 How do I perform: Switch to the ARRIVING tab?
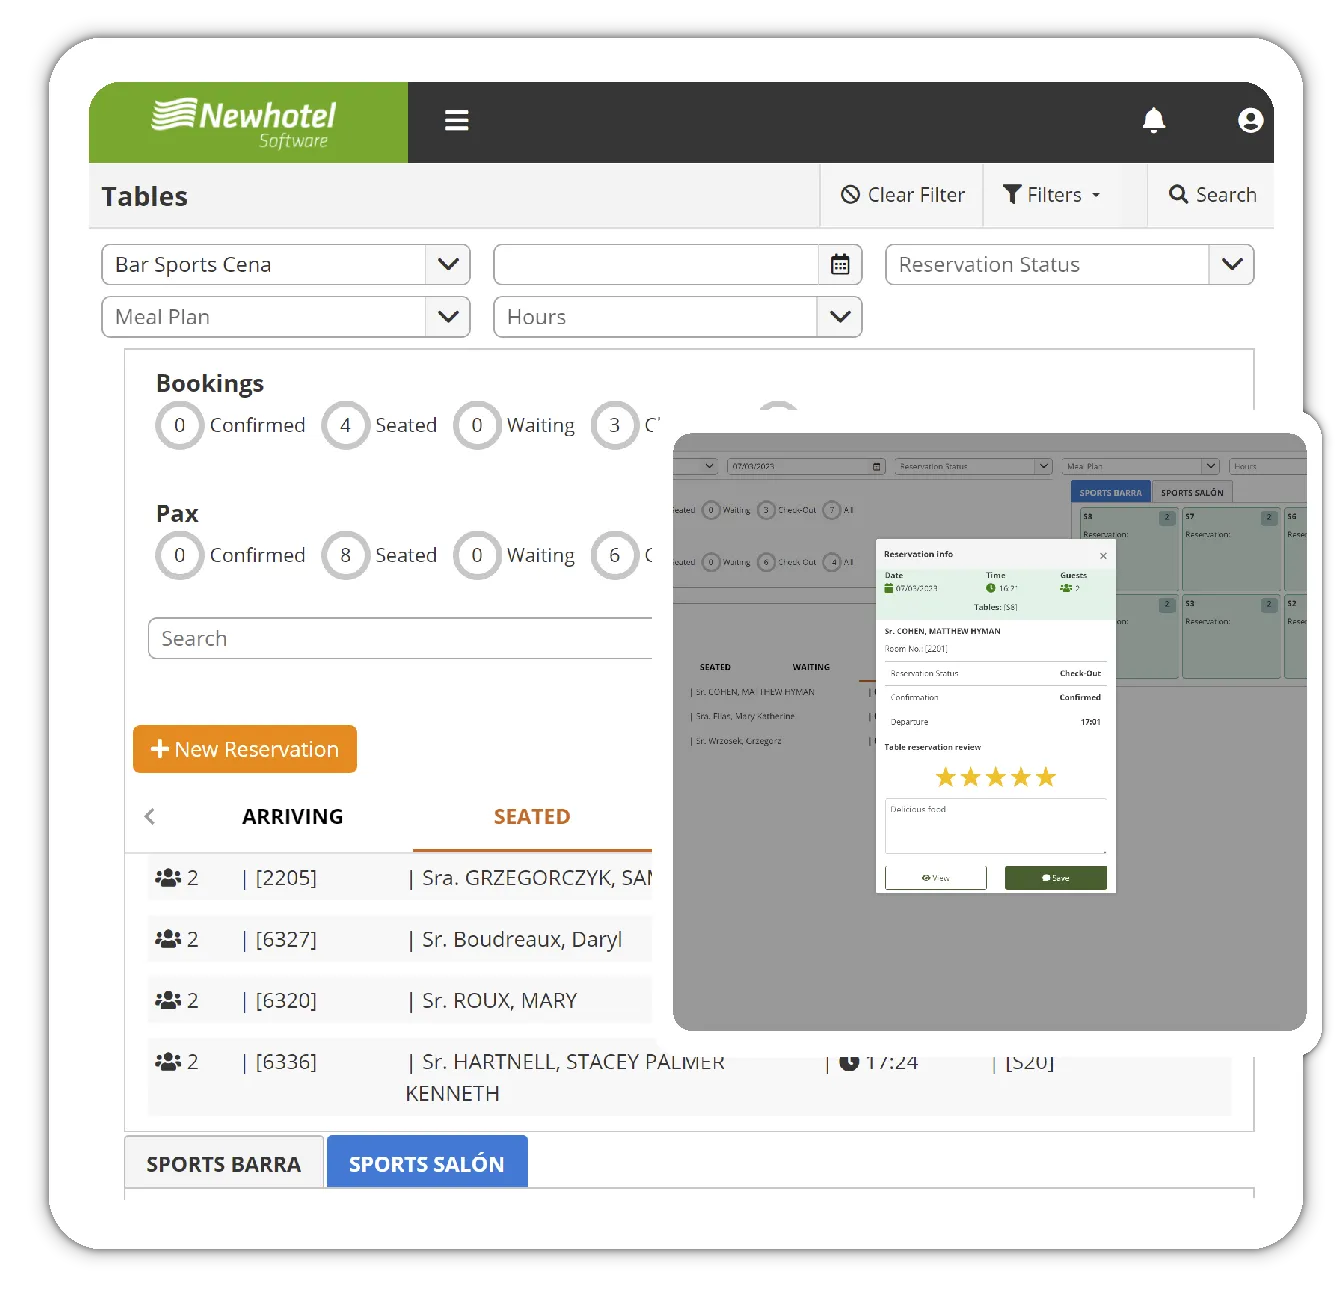click(292, 817)
